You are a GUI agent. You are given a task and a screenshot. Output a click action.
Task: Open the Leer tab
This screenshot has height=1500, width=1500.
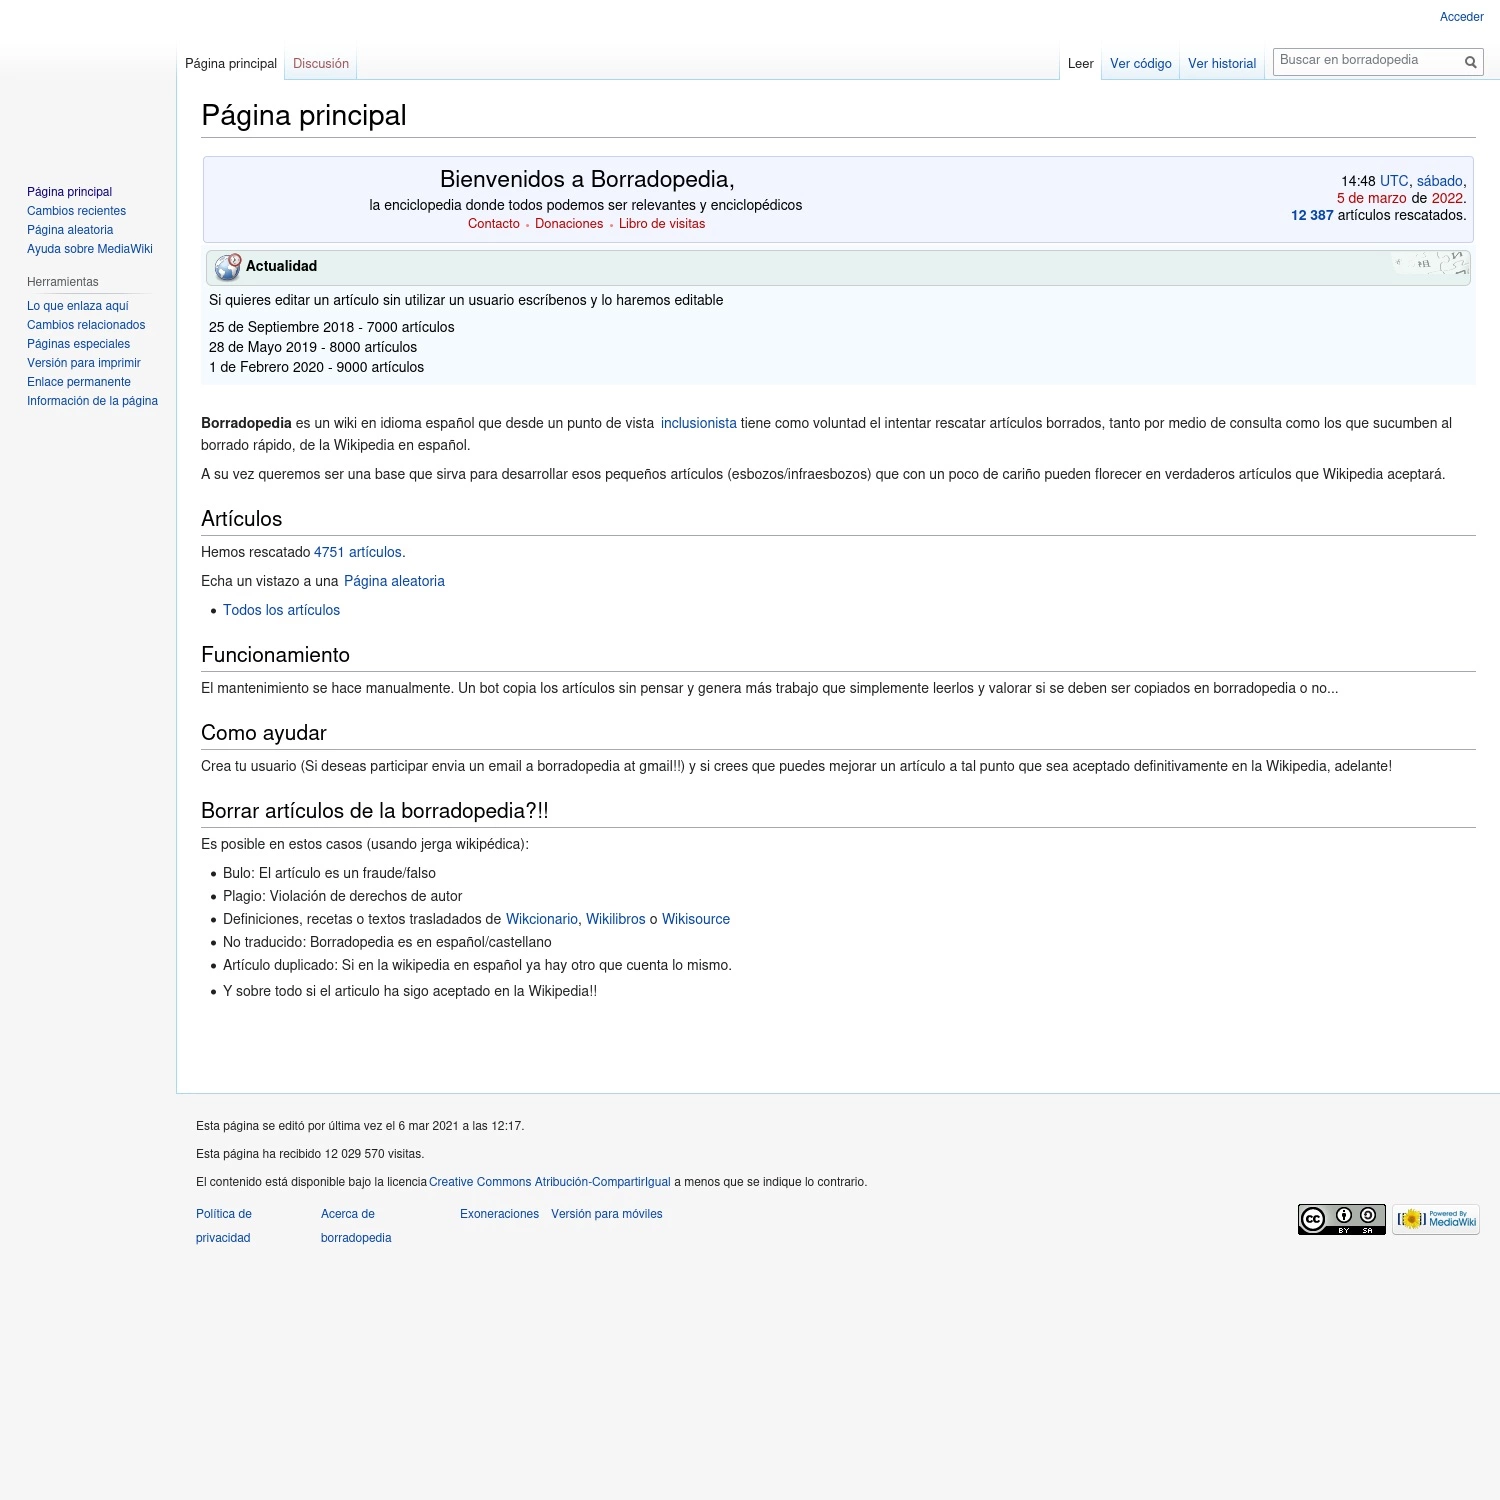click(1081, 63)
